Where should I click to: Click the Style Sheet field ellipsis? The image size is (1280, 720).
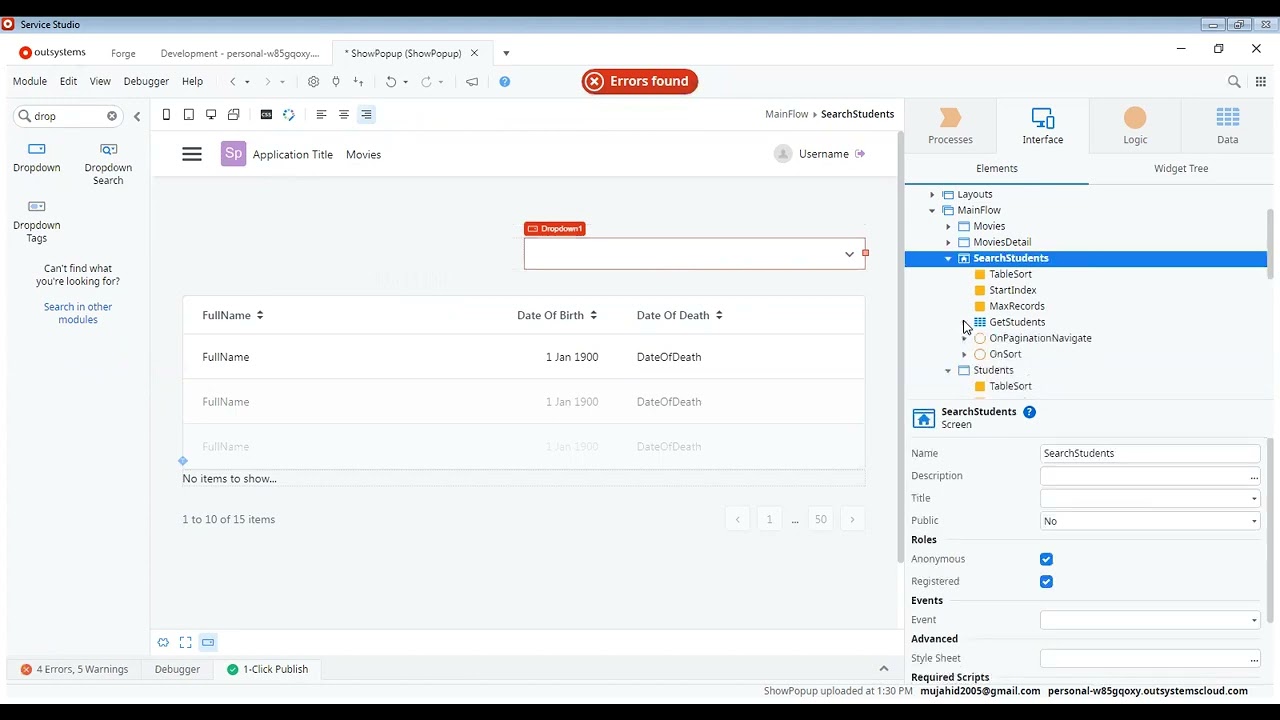tap(1254, 659)
